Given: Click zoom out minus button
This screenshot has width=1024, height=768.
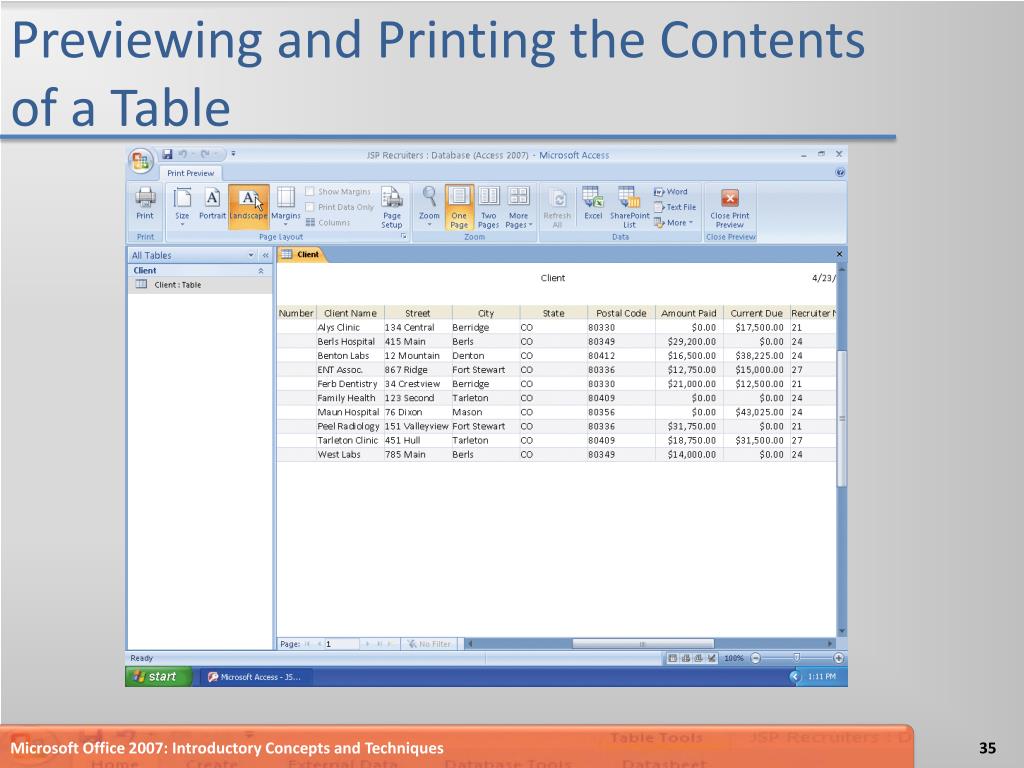Looking at the screenshot, I should pos(756,658).
